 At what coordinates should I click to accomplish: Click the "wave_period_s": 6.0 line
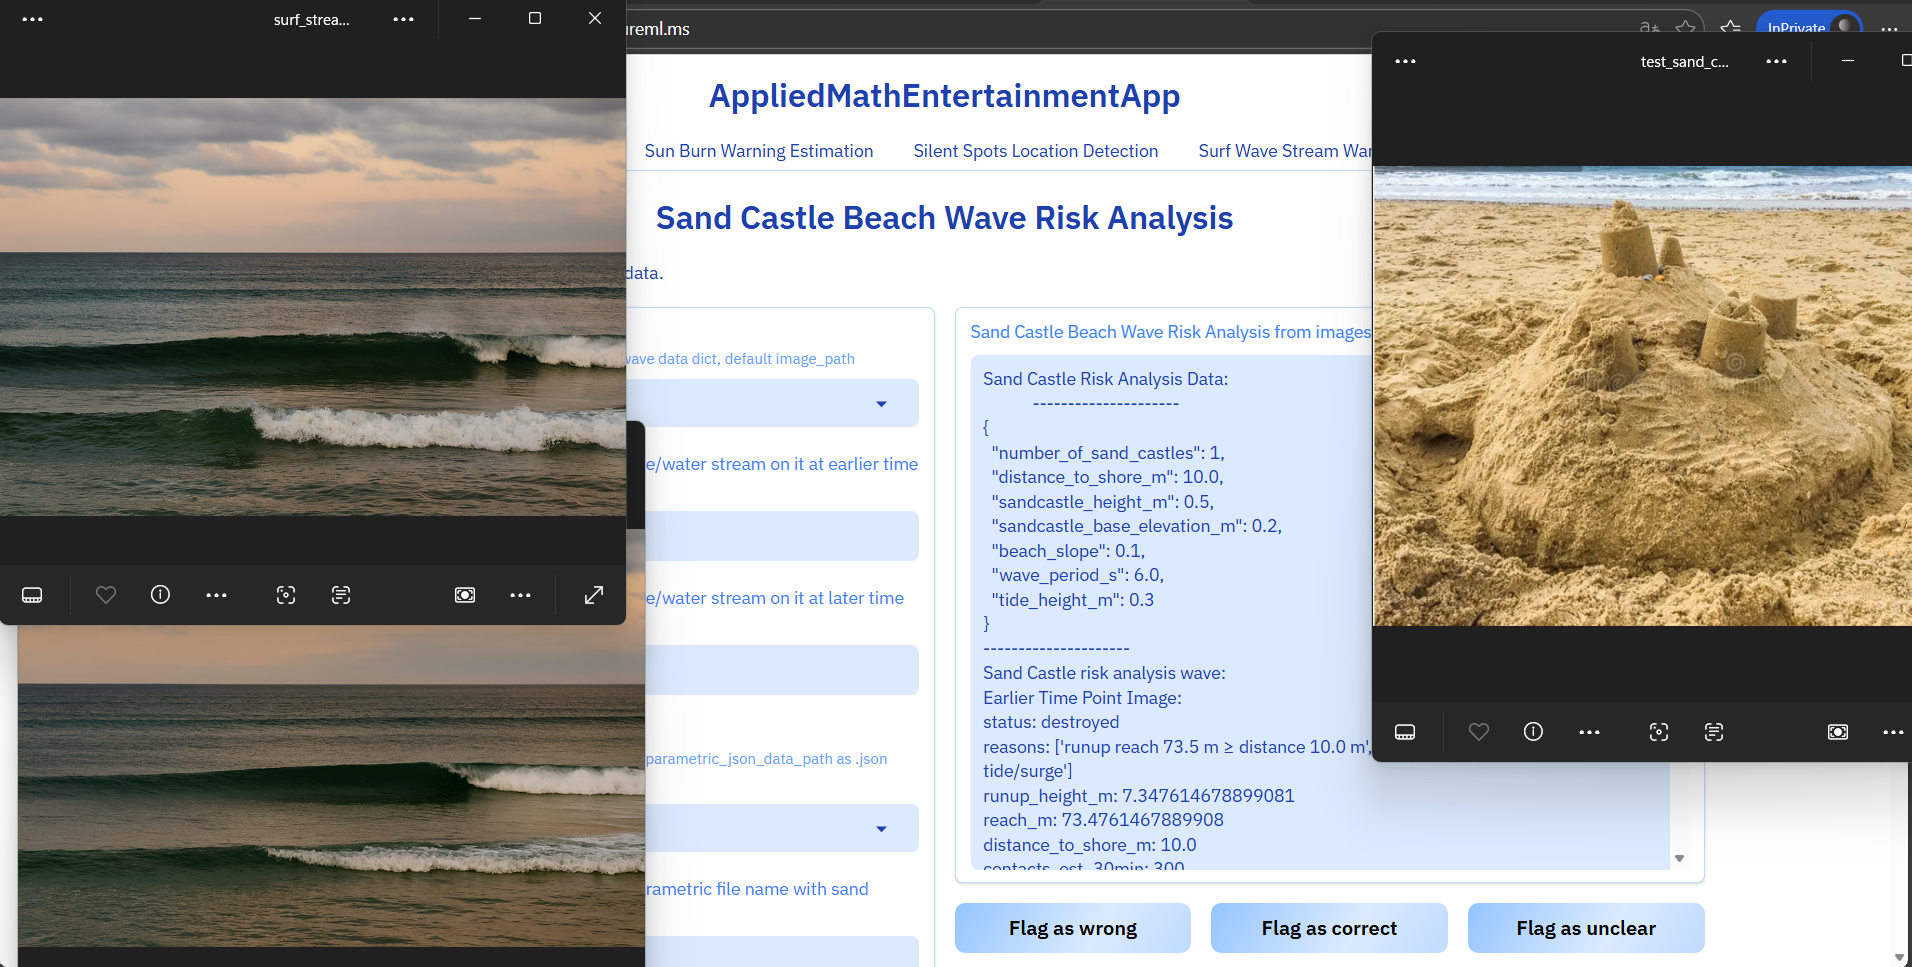[x=1078, y=575]
